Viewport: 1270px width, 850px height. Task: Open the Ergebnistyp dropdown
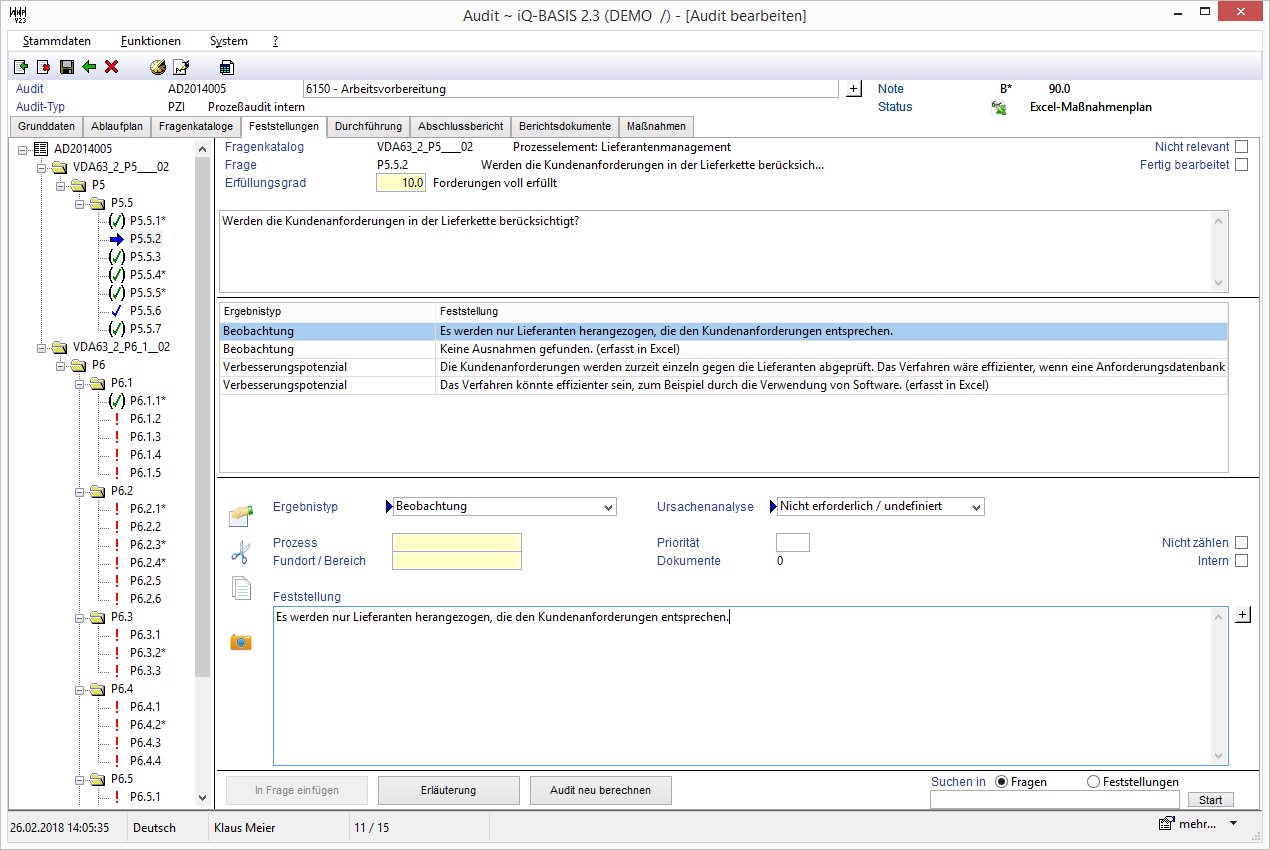[x=609, y=507]
